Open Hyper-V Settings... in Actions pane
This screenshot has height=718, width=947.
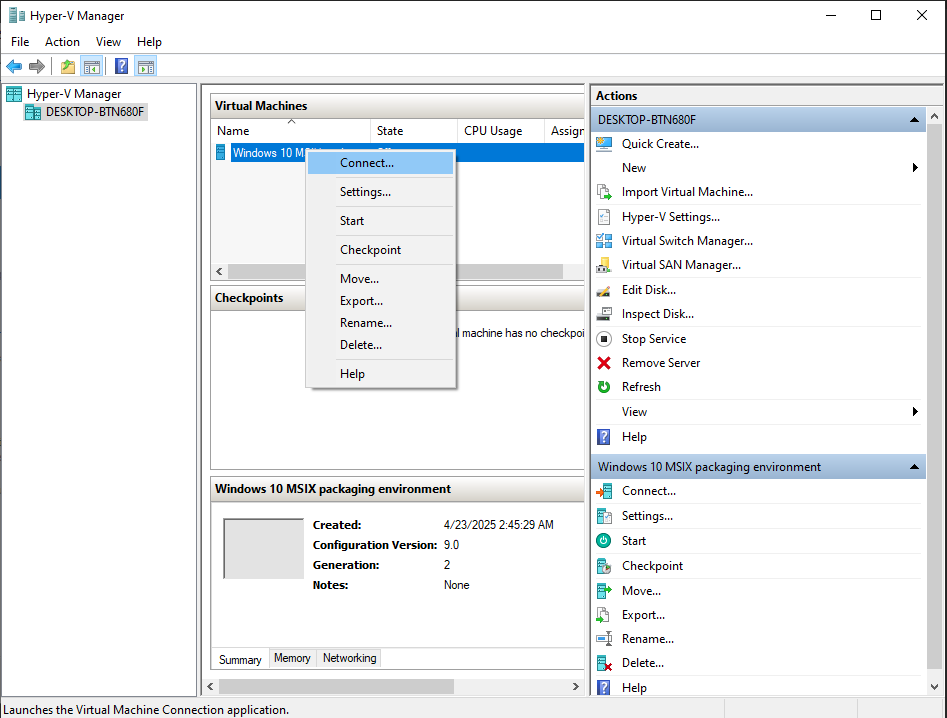[670, 217]
